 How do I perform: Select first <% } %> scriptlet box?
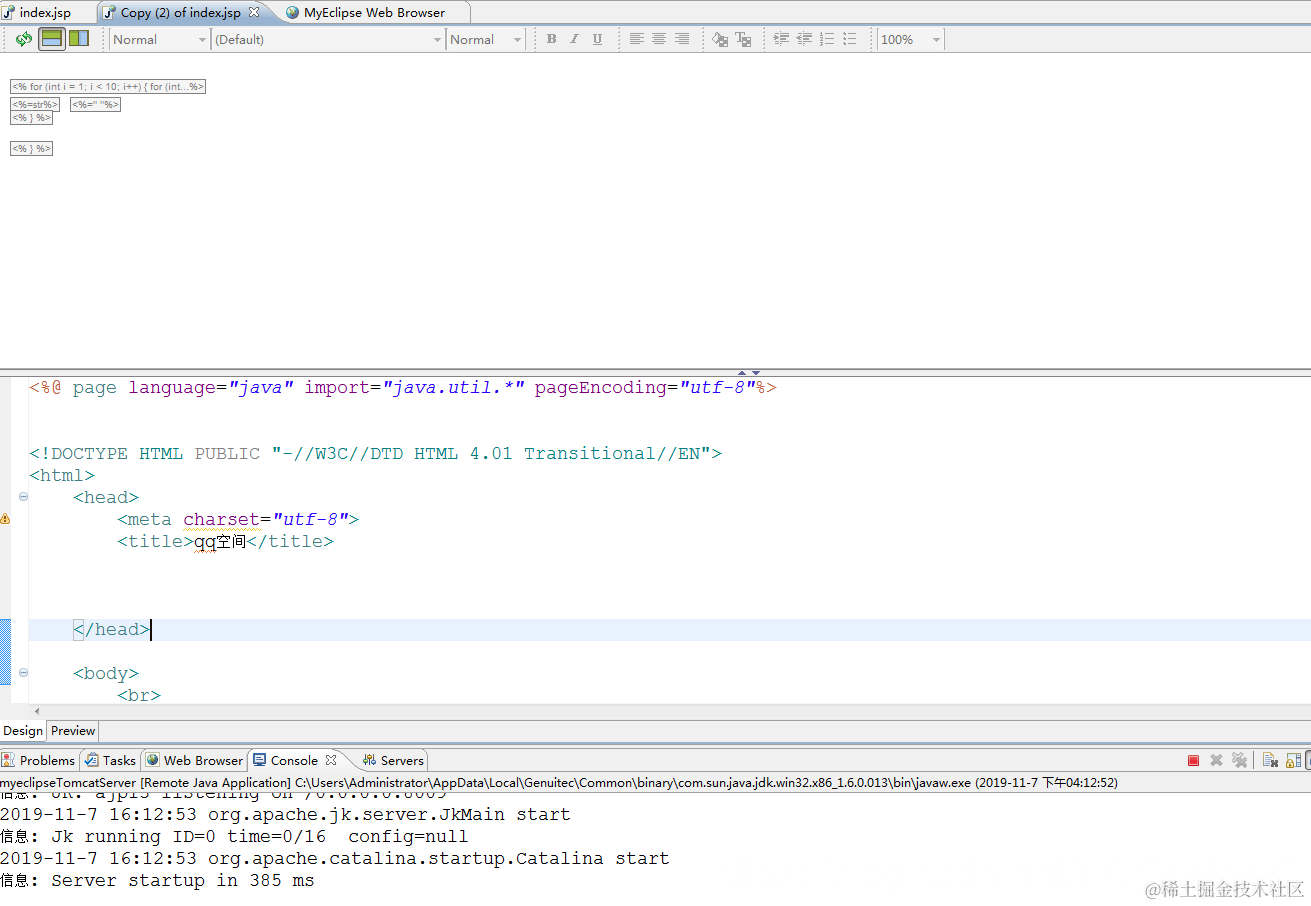click(x=31, y=118)
